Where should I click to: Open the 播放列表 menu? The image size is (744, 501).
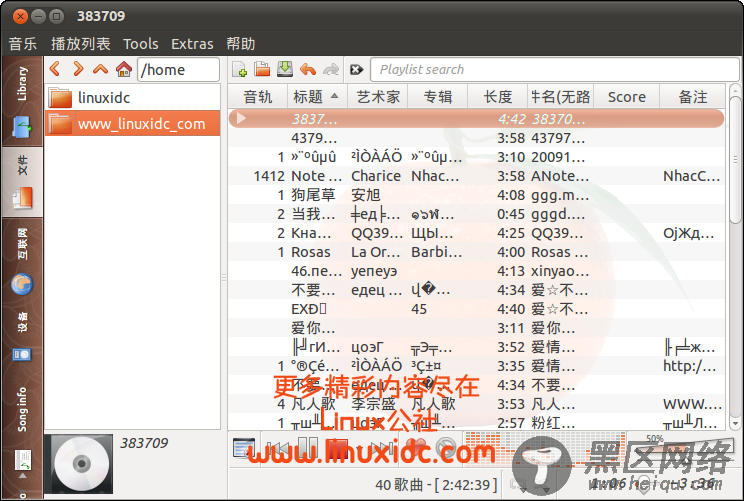[81, 44]
